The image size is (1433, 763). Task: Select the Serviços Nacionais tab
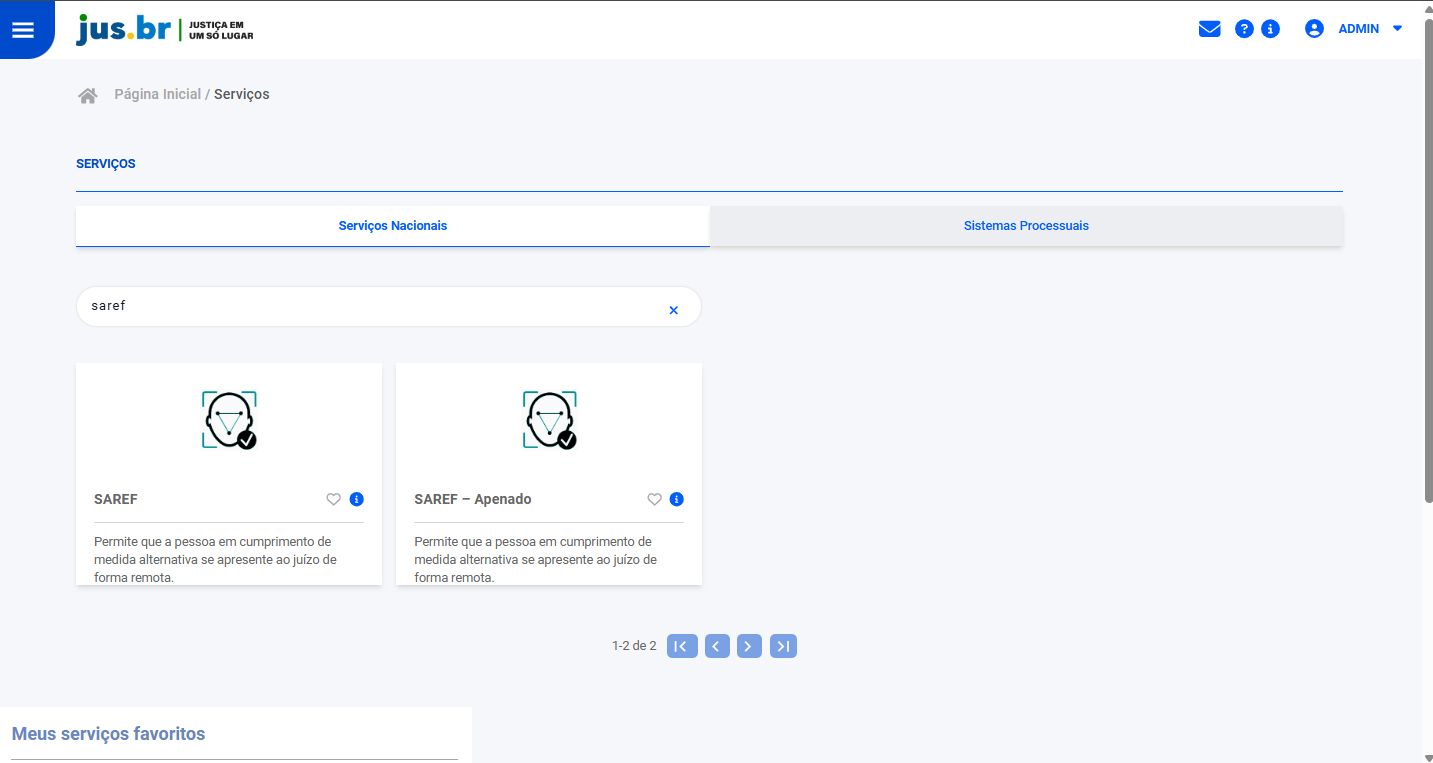[392, 226]
